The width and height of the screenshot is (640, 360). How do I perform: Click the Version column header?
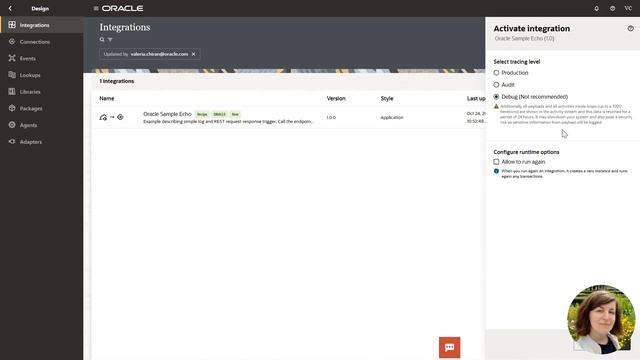[x=336, y=98]
